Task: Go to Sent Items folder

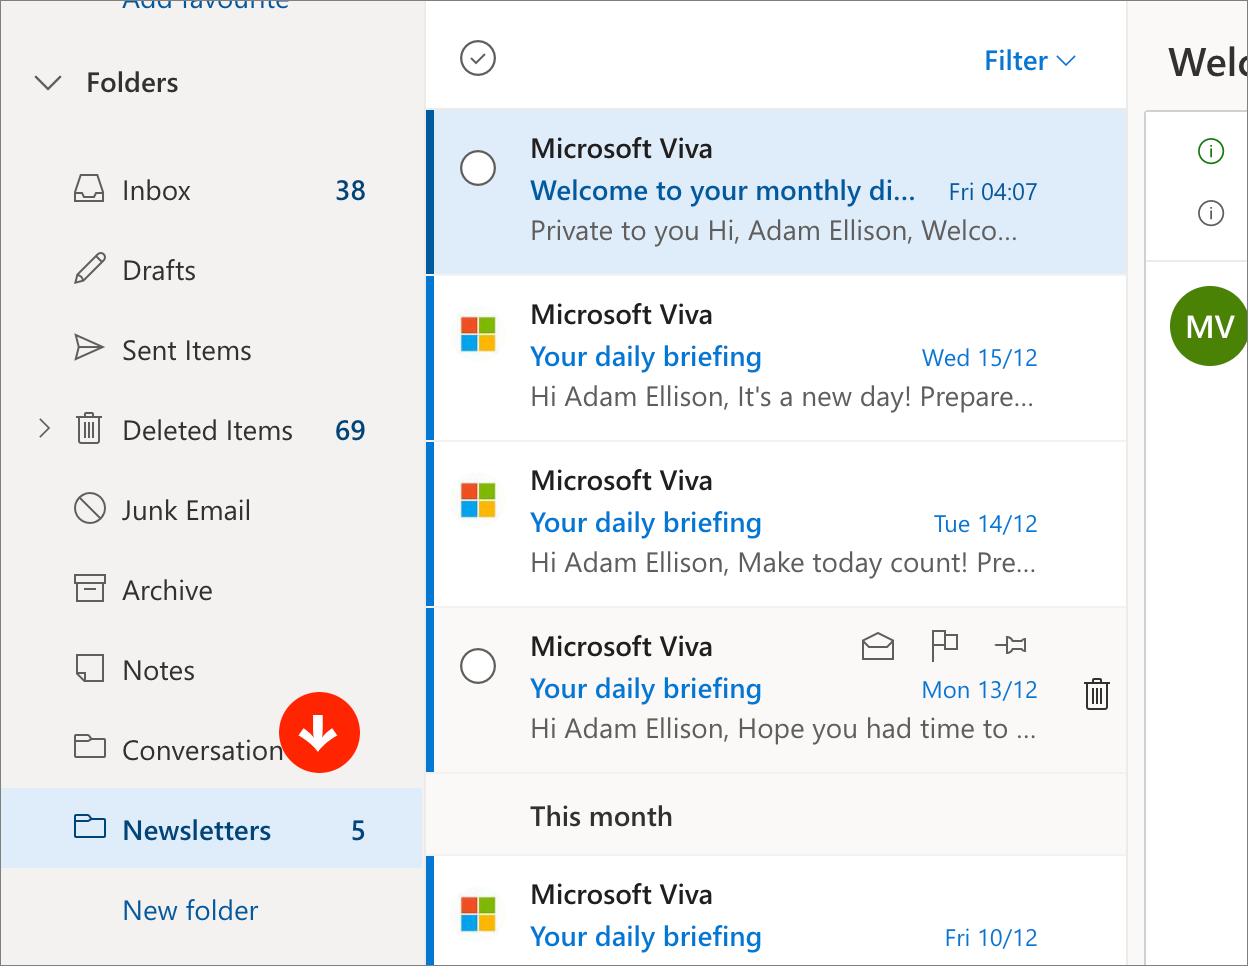Action: click(x=211, y=350)
